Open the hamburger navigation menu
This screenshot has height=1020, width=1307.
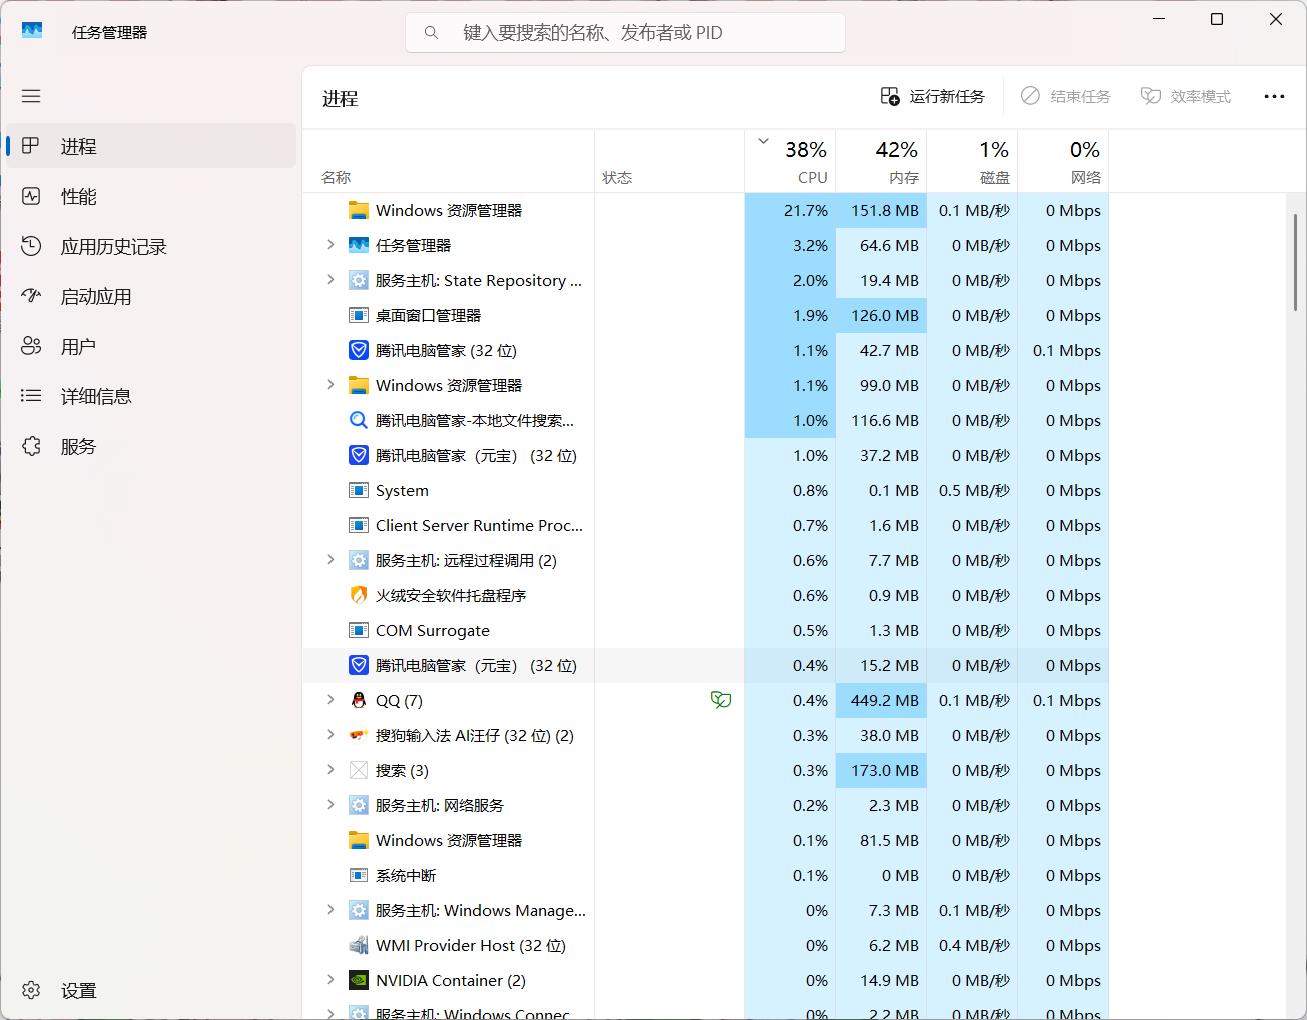pyautogui.click(x=31, y=96)
